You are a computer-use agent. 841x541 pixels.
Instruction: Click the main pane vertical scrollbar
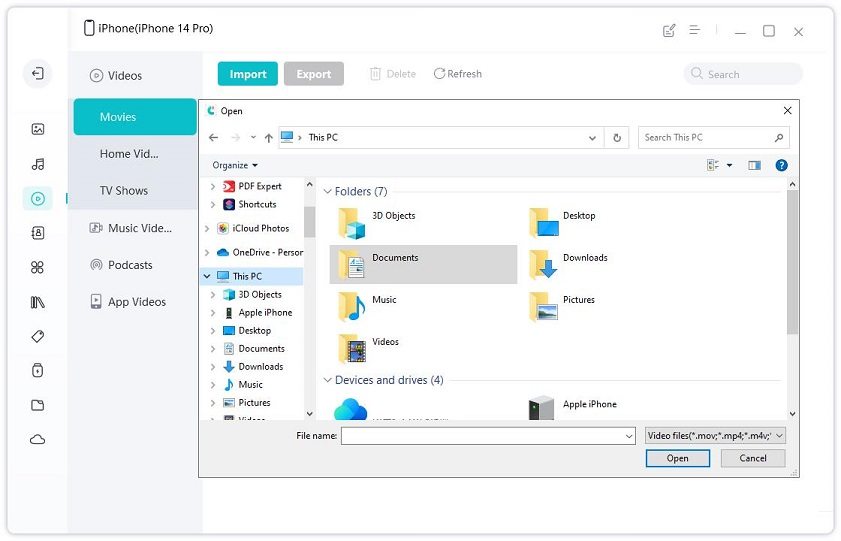click(x=792, y=263)
